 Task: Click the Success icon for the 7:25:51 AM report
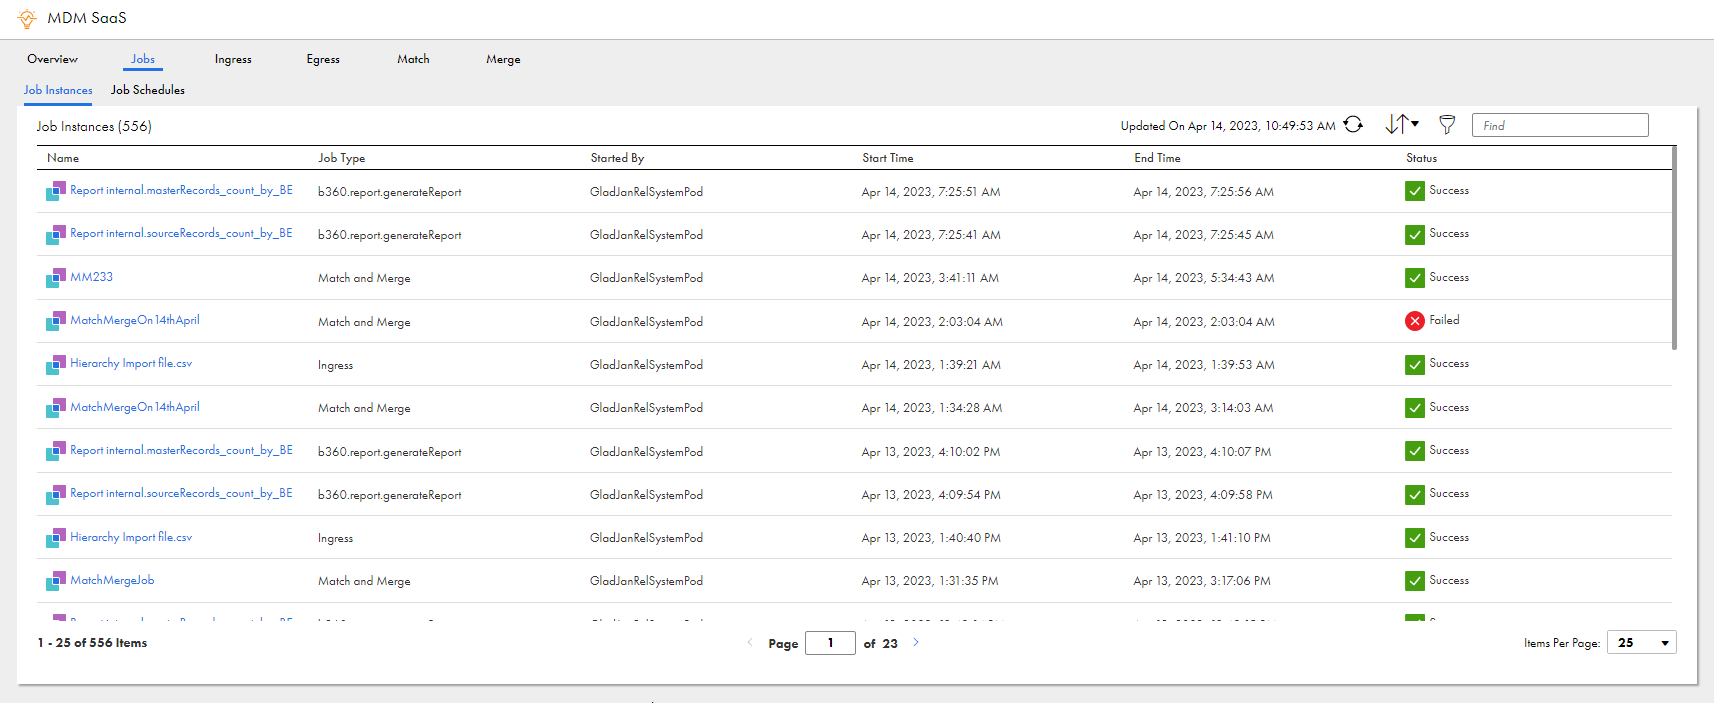(1414, 191)
